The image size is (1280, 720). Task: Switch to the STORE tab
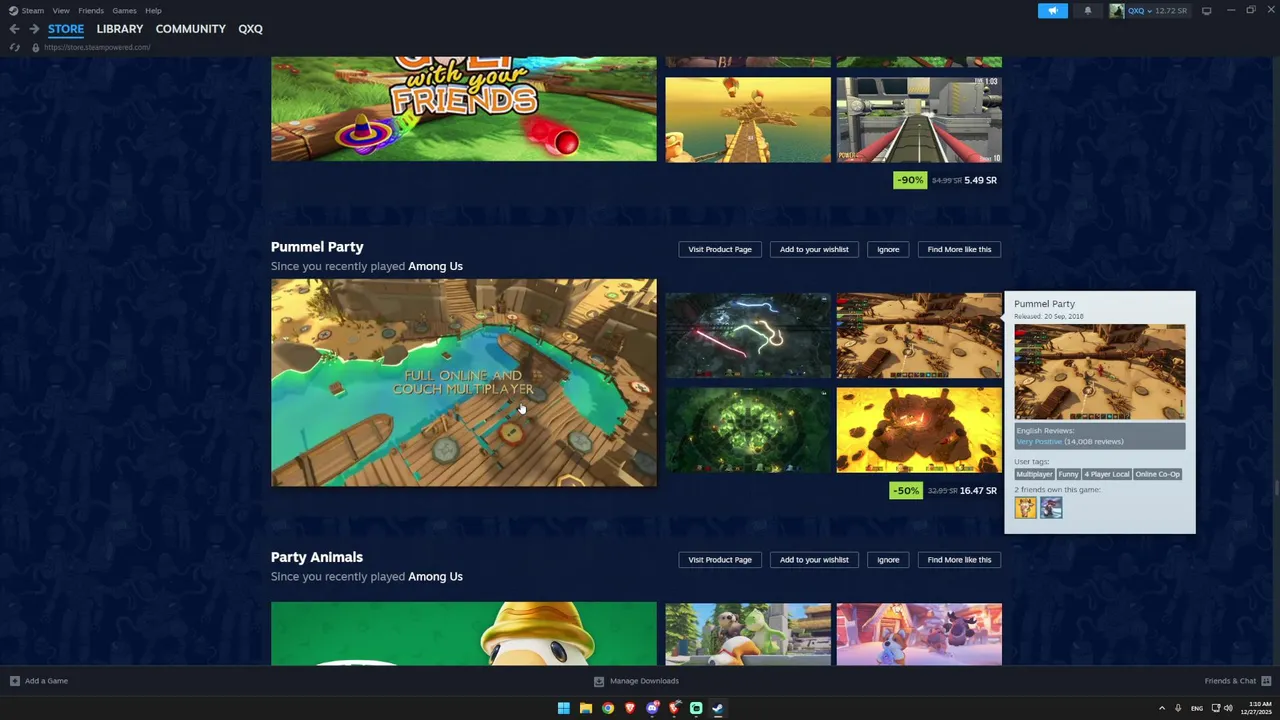(x=66, y=29)
